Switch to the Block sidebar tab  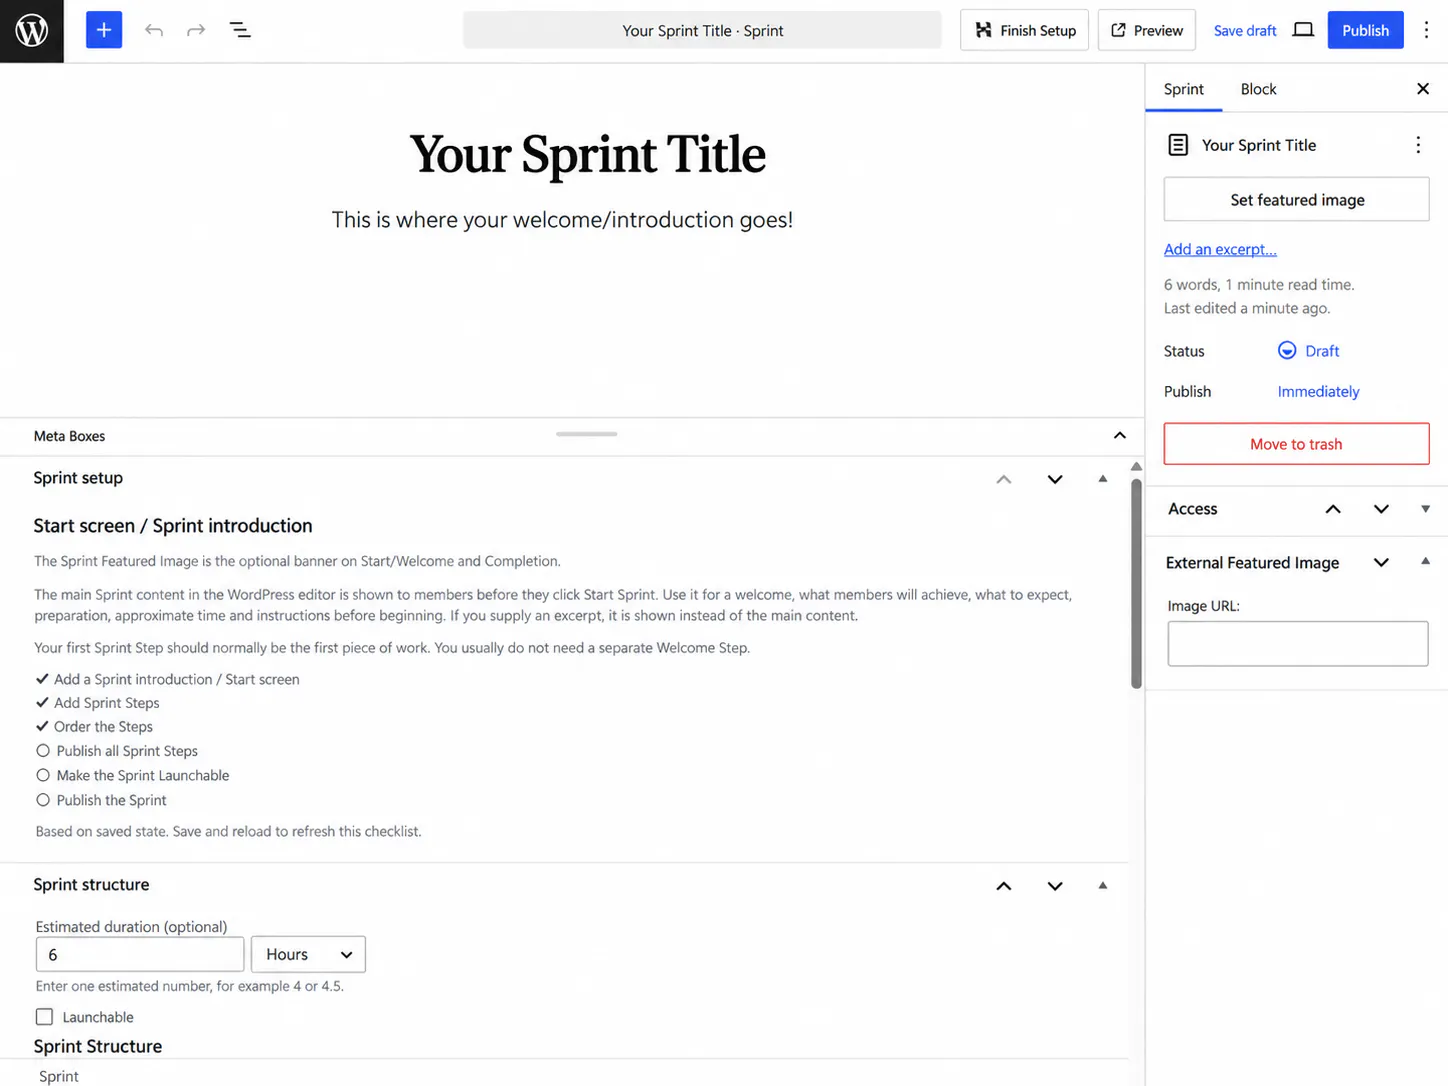pyautogui.click(x=1258, y=89)
